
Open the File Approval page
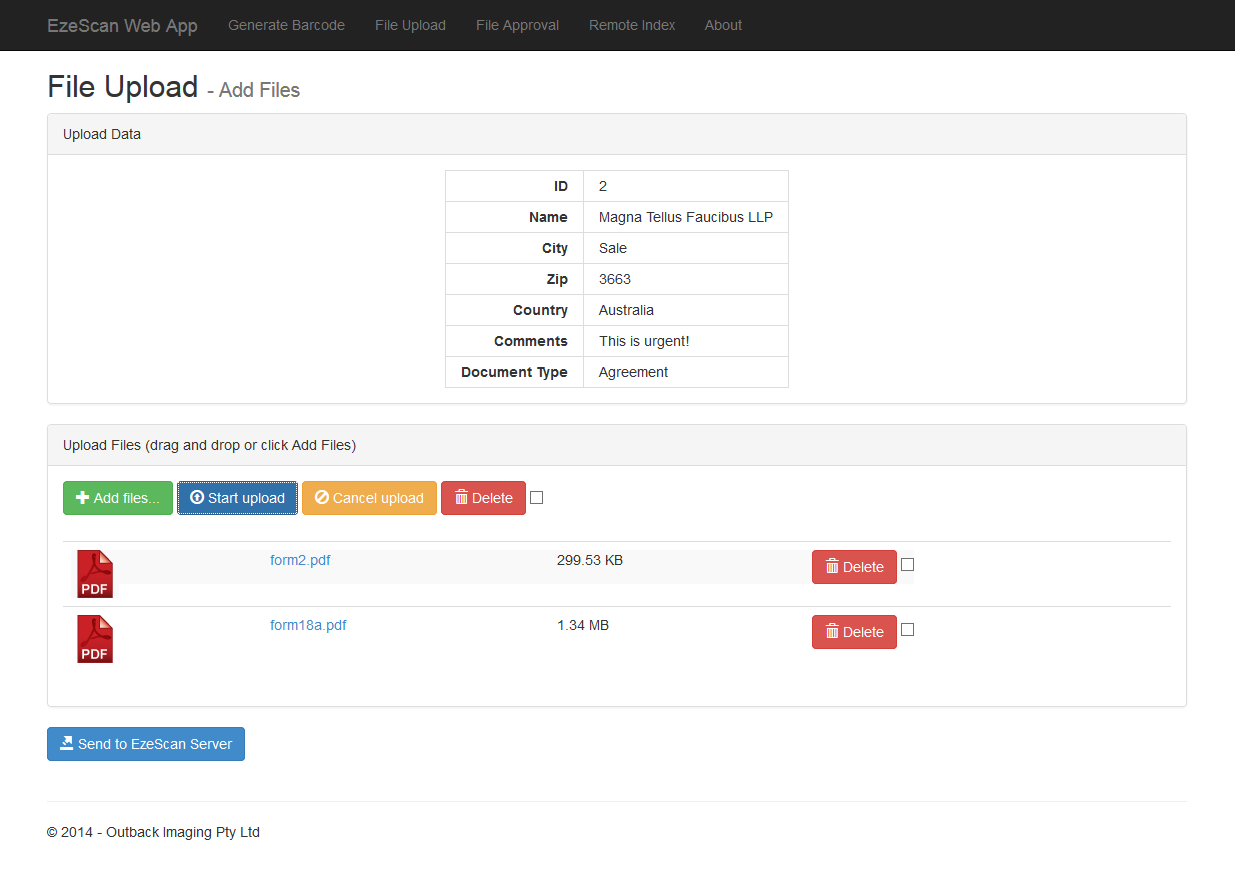517,25
